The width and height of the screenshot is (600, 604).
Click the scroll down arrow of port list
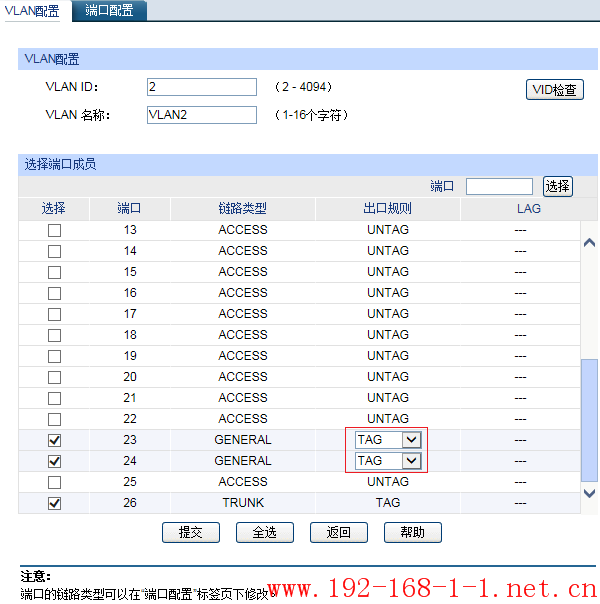coord(590,493)
